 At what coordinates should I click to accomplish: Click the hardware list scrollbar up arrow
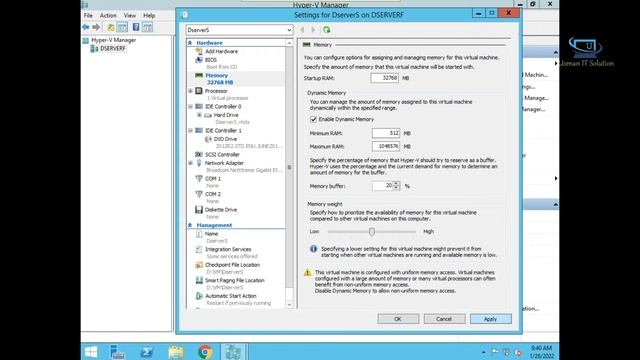pyautogui.click(x=289, y=43)
